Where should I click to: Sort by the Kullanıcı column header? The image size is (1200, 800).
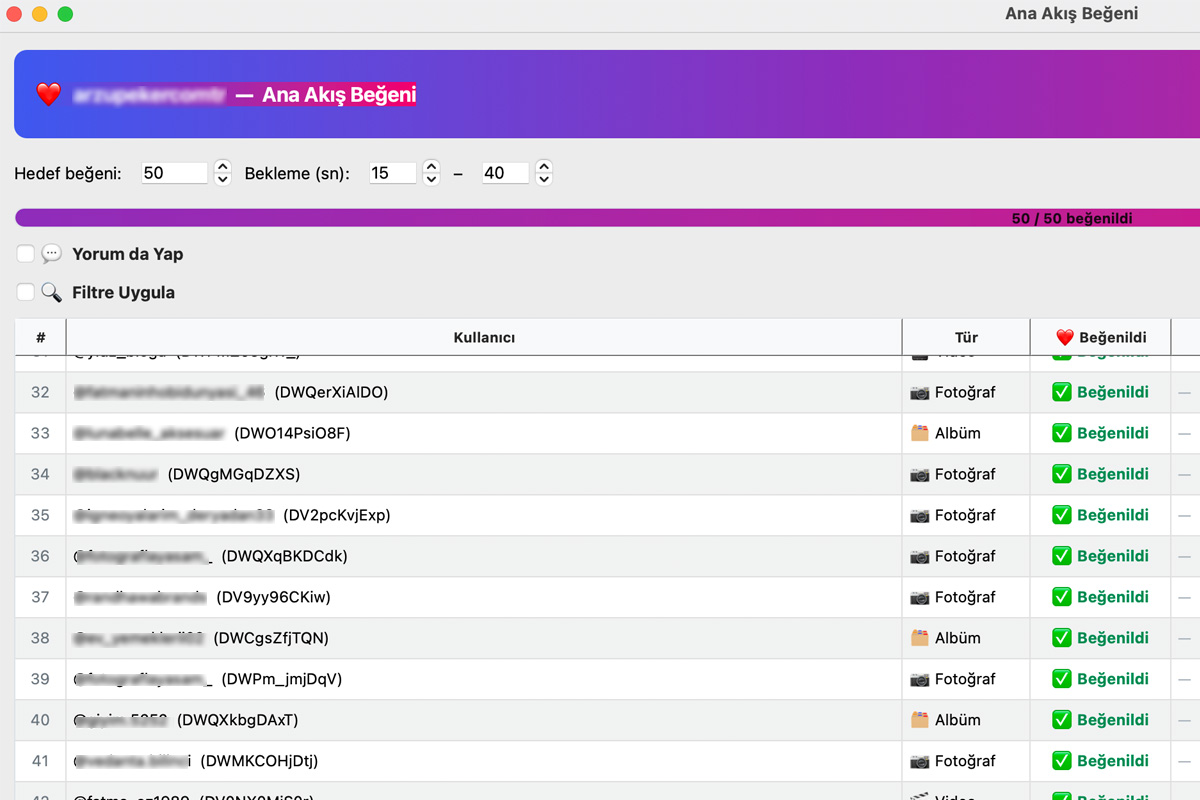[x=484, y=338]
